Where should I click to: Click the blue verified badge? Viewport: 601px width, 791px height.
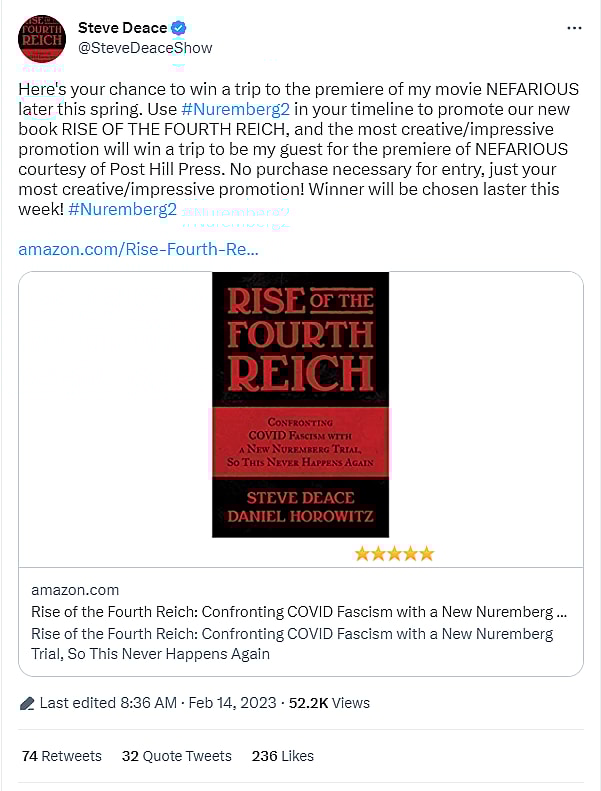pos(179,28)
